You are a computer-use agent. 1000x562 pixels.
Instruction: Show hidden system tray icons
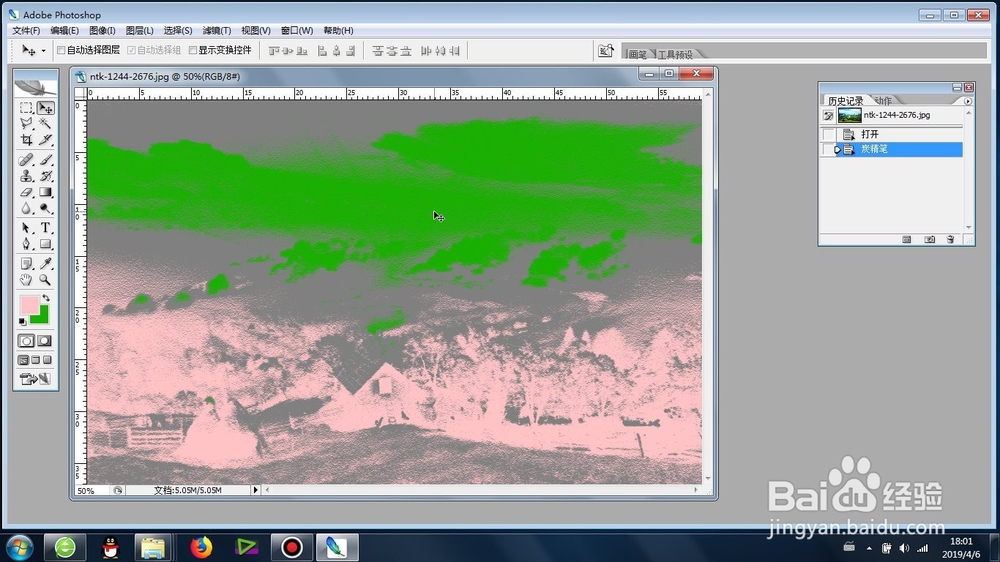coord(869,548)
